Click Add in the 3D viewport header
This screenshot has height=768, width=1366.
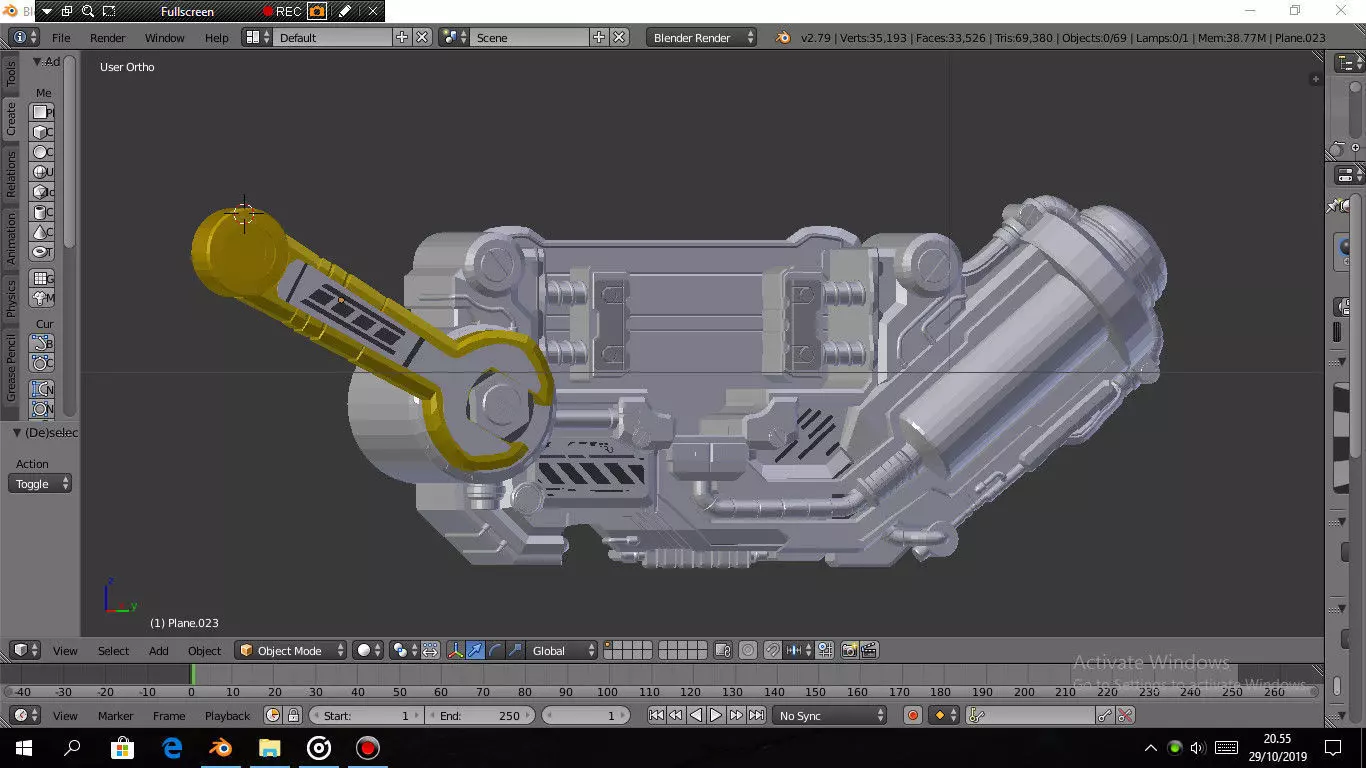click(159, 650)
